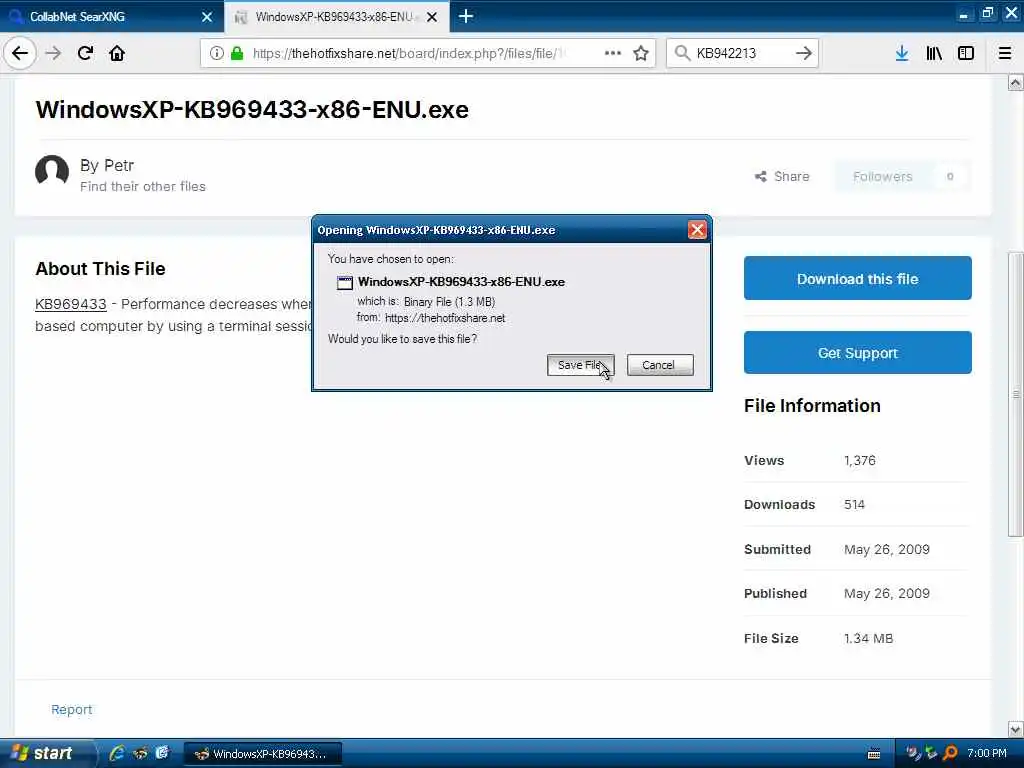Open the Firefox hamburger menu
Screen dimensions: 1024x768
point(1005,54)
